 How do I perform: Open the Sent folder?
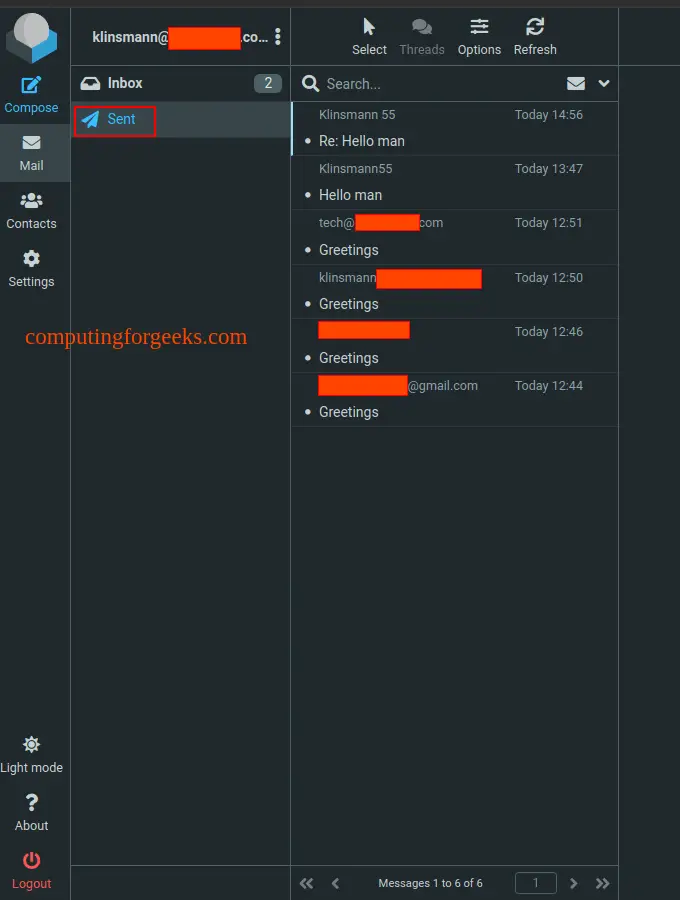point(181,119)
